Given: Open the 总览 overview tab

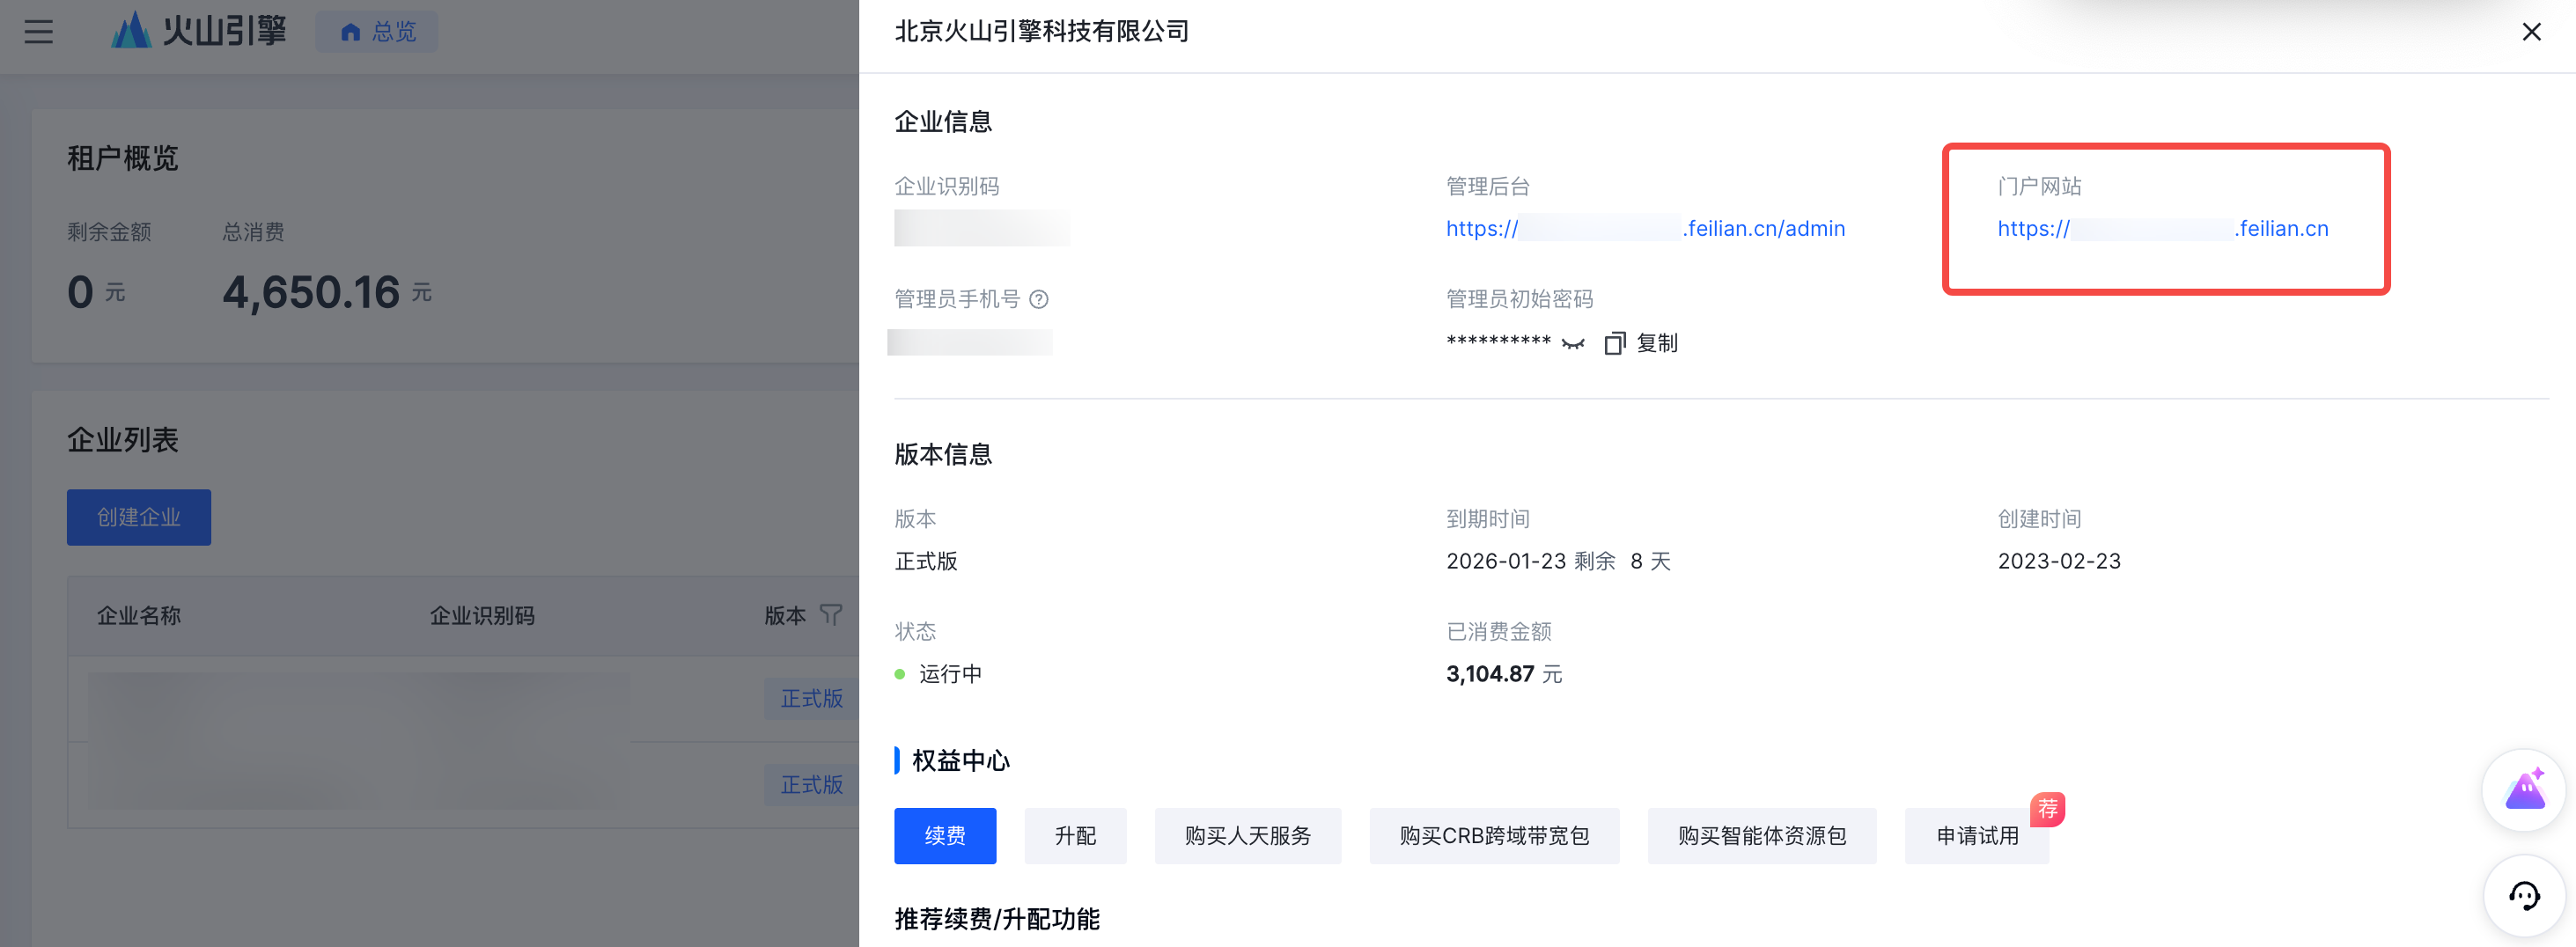Looking at the screenshot, I should [x=377, y=32].
